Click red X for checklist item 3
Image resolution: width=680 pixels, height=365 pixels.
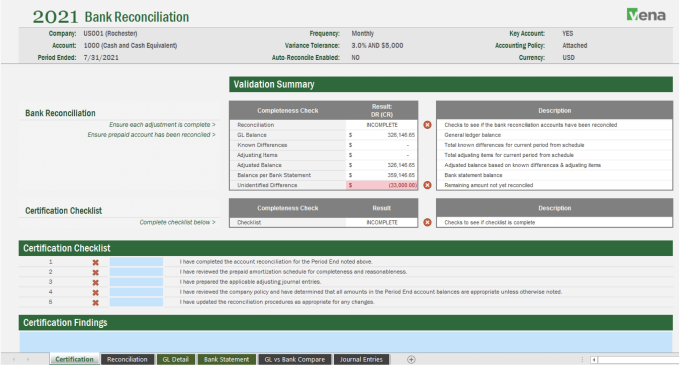[95, 282]
